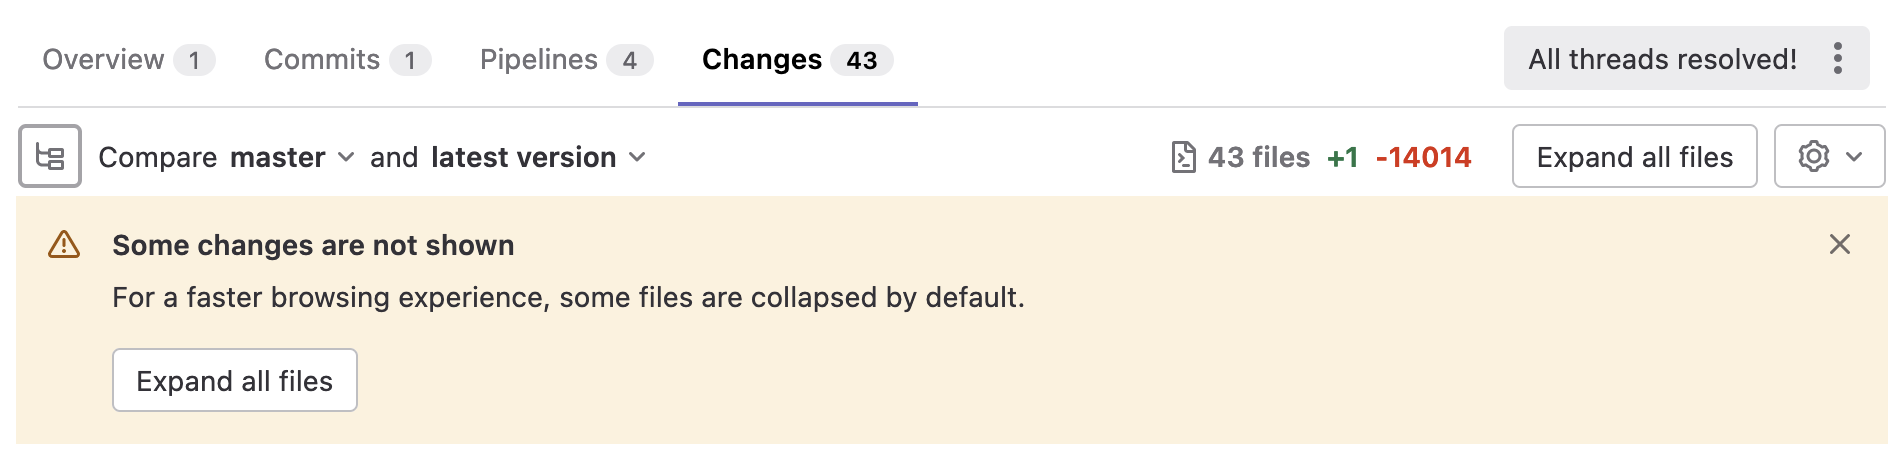The height and width of the screenshot is (460, 1904).
Task: Expand the chevron next to the gear
Action: (x=1854, y=157)
